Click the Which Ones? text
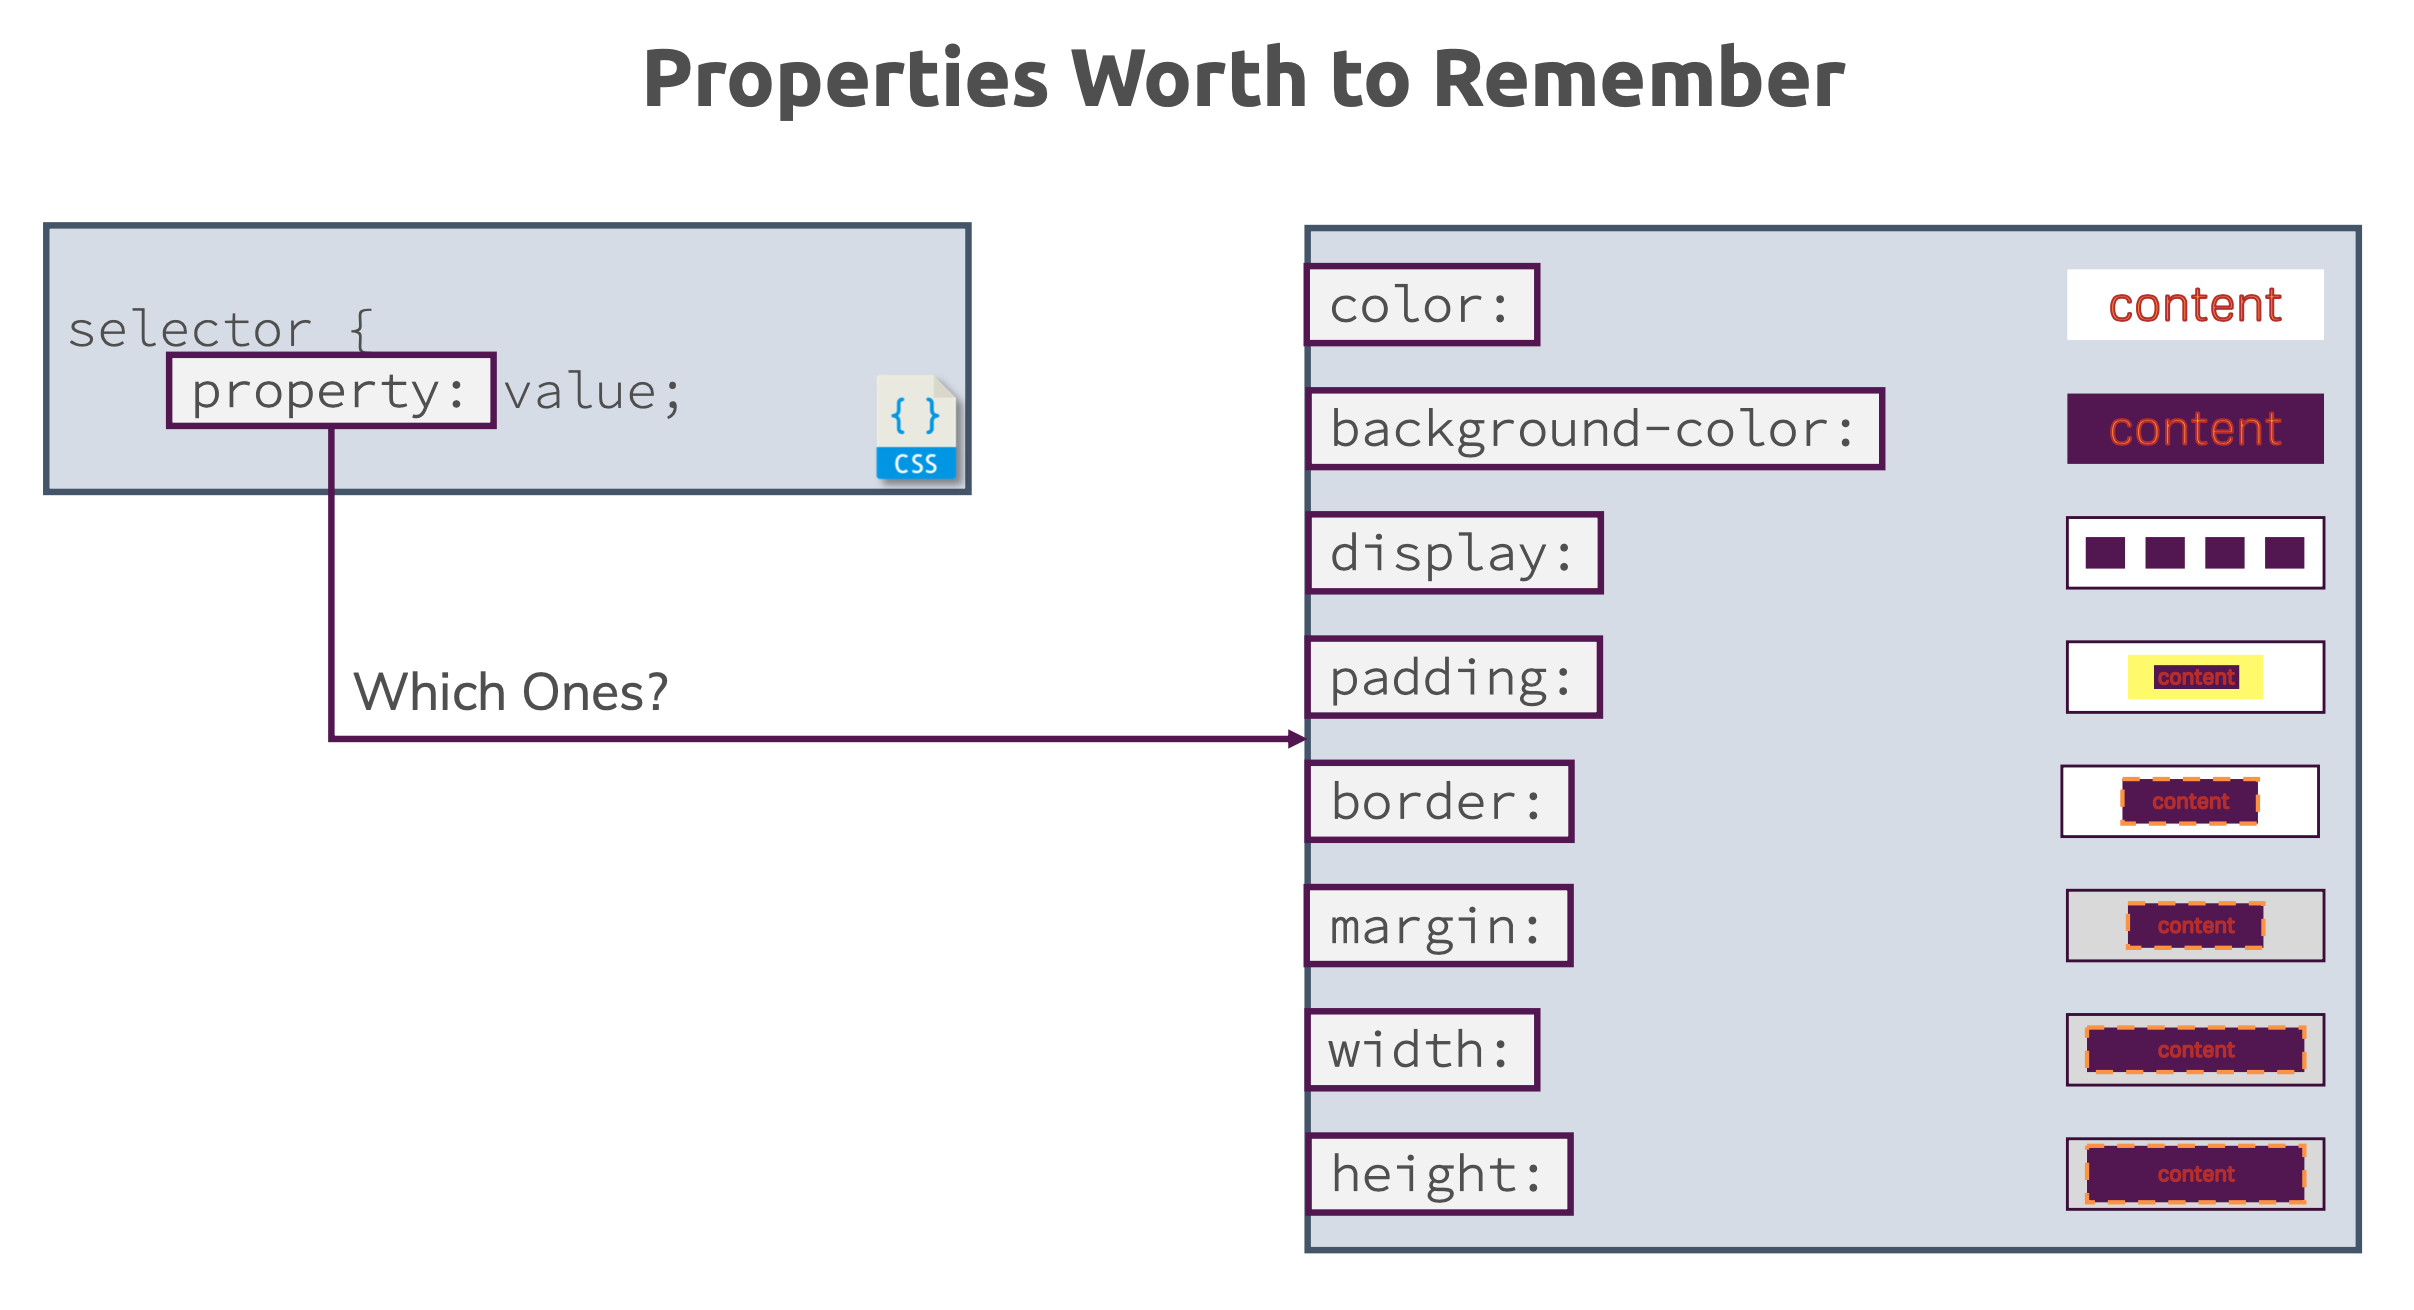Viewport: 2414px width, 1310px height. pyautogui.click(x=511, y=692)
